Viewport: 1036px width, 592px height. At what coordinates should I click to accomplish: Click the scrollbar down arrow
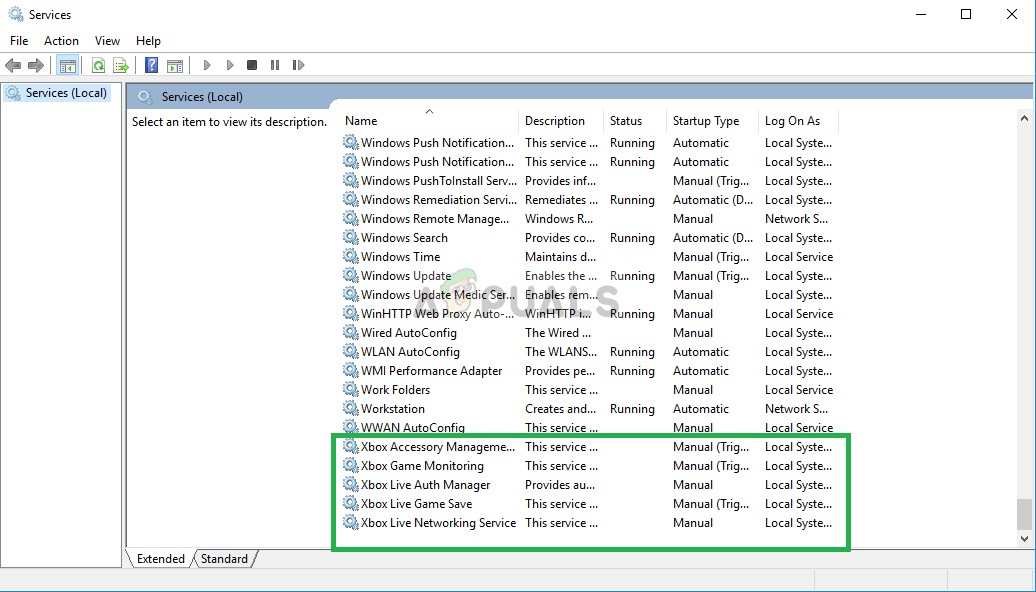tap(1024, 539)
